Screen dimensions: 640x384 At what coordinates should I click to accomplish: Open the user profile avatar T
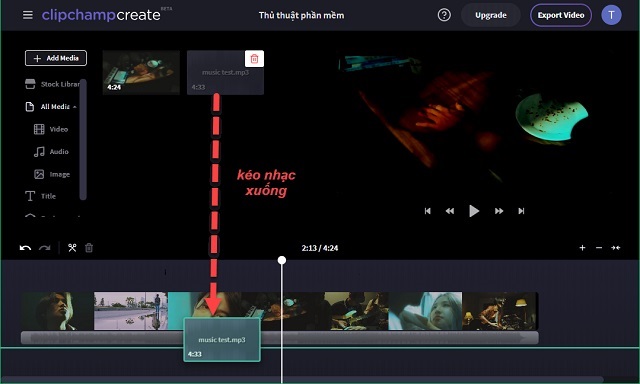pyautogui.click(x=611, y=15)
